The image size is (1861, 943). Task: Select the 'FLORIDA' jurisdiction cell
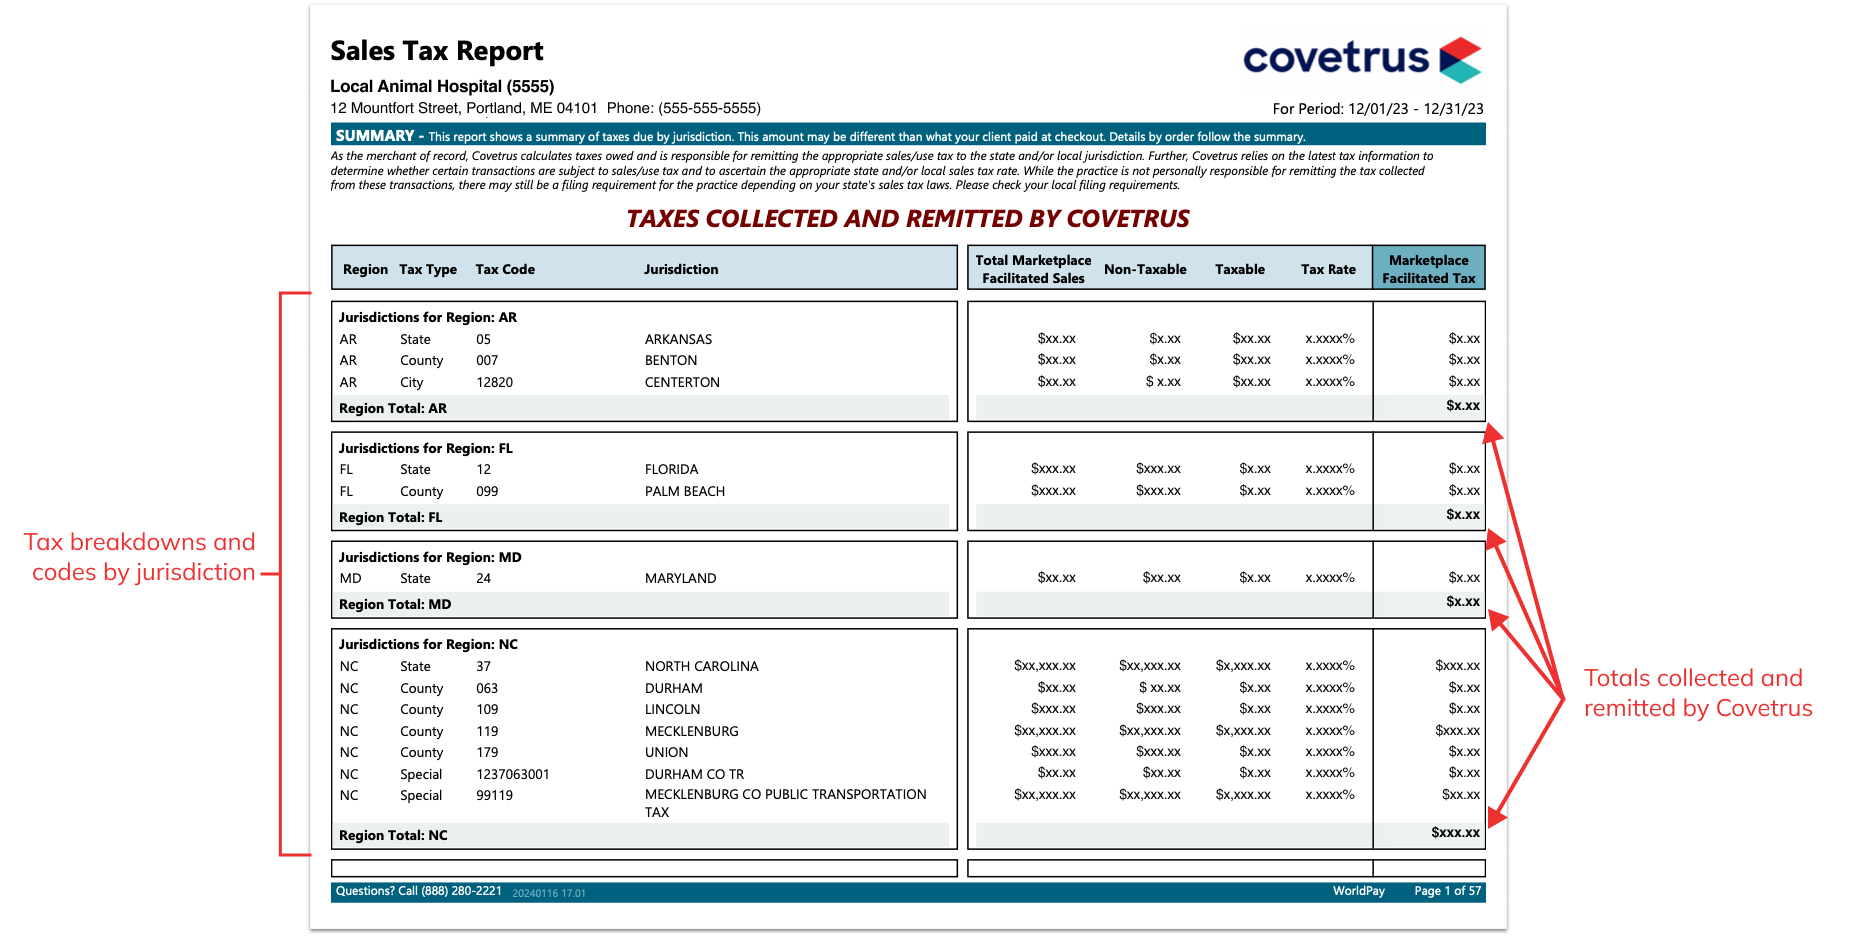click(x=671, y=469)
